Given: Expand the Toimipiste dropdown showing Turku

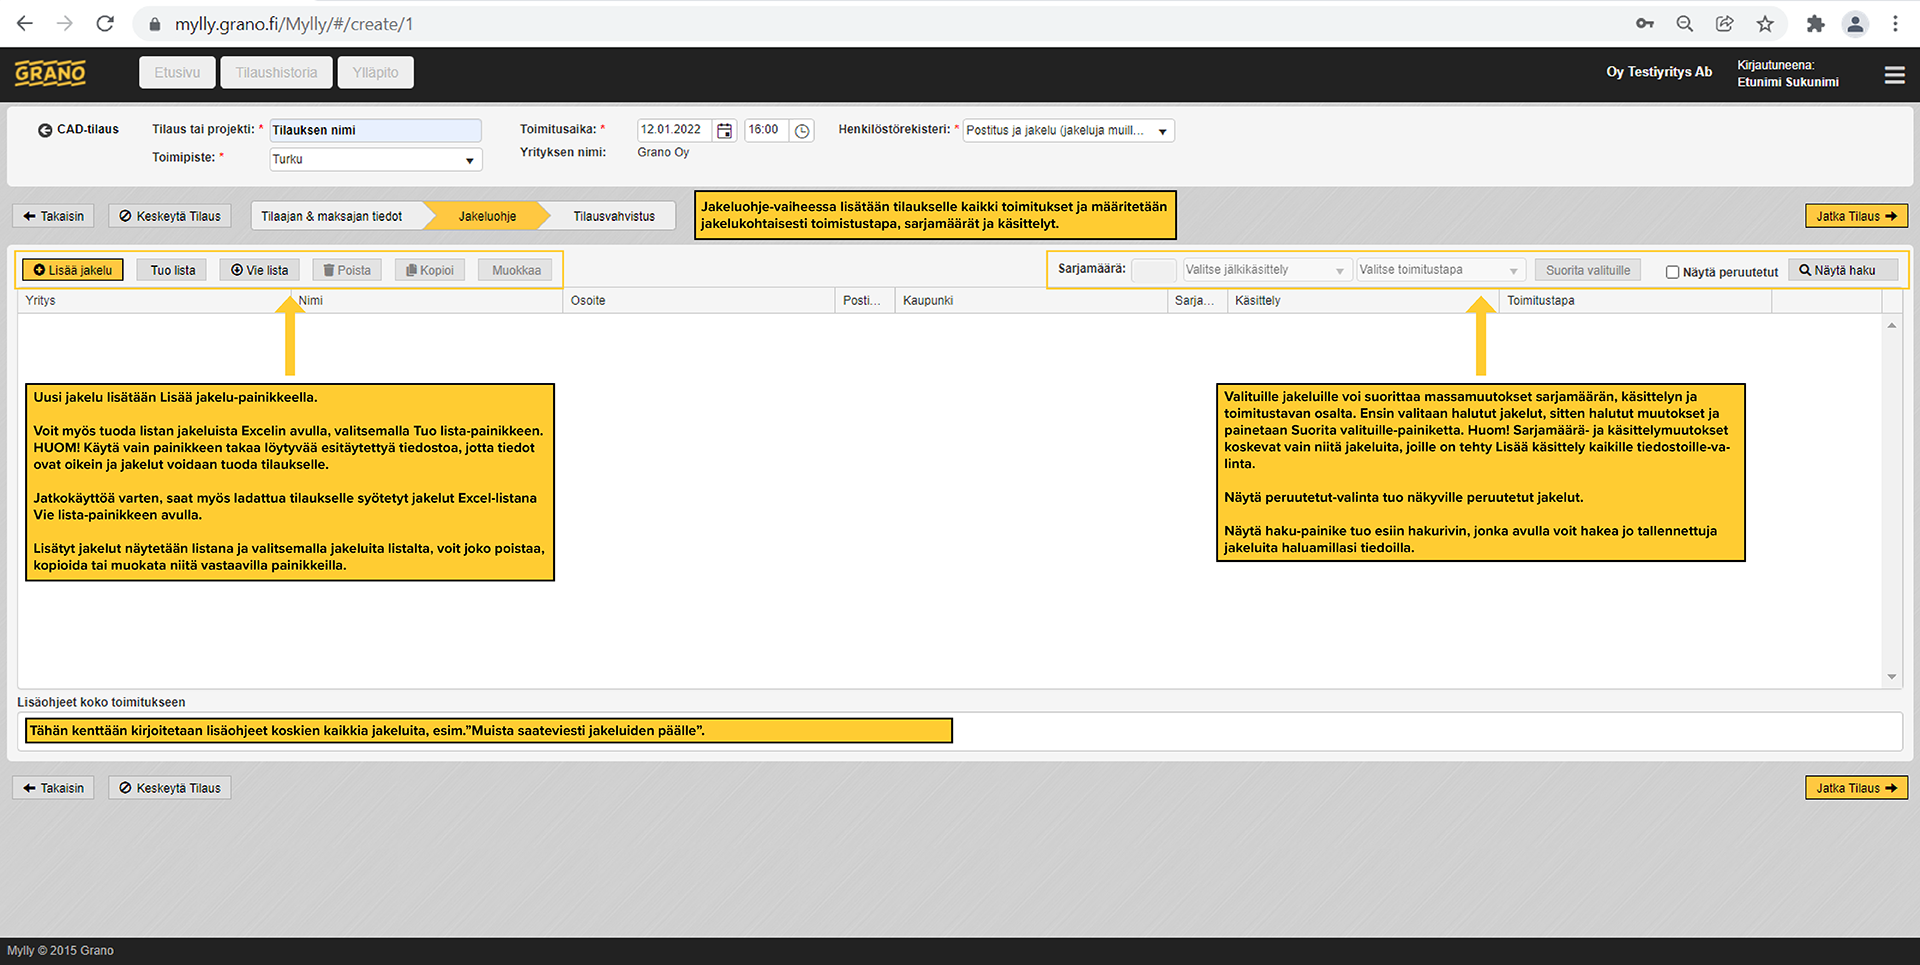Looking at the screenshot, I should pos(376,160).
